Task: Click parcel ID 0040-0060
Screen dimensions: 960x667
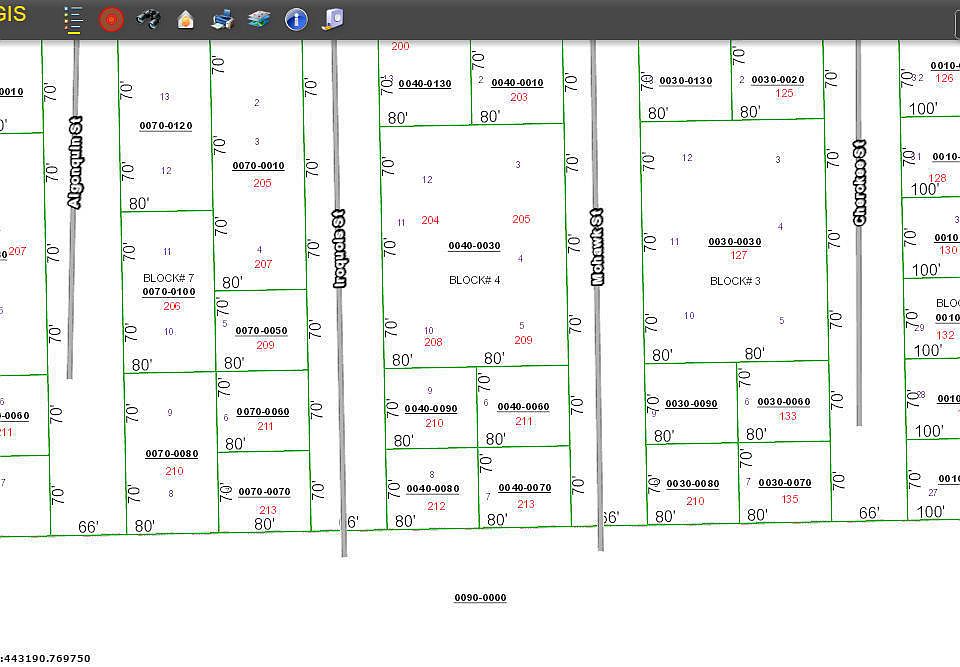Action: point(523,407)
